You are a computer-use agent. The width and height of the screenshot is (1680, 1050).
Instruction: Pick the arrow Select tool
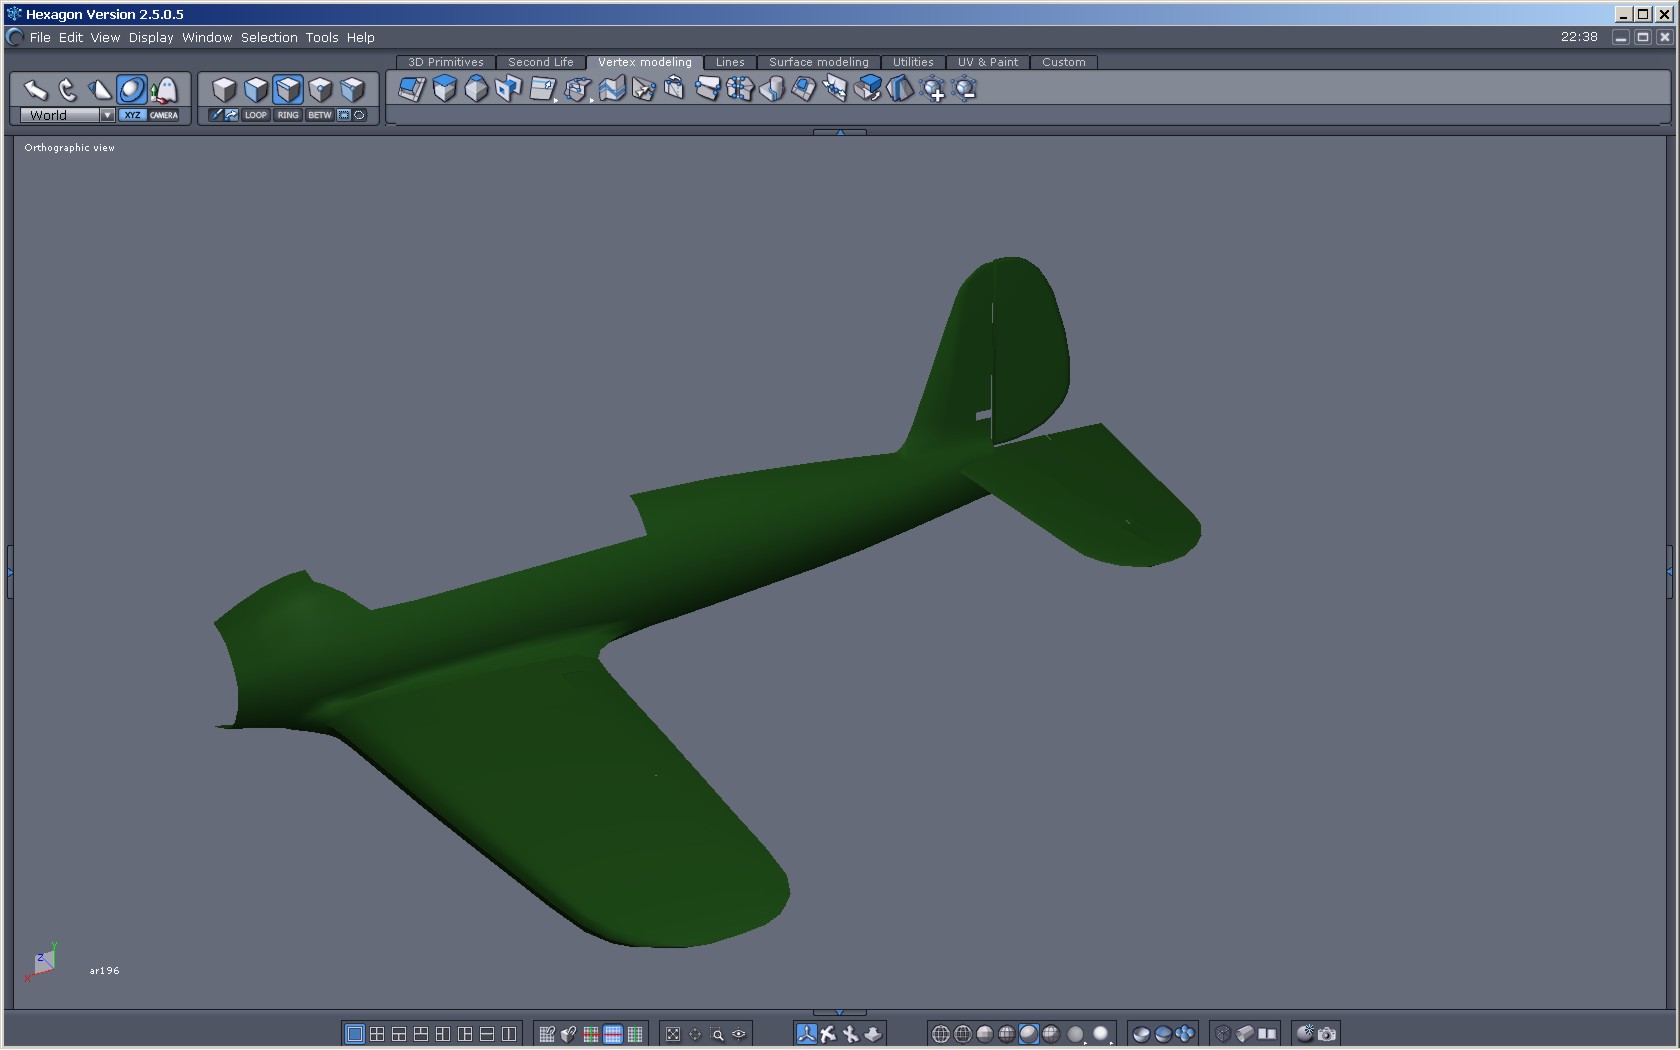[x=36, y=90]
